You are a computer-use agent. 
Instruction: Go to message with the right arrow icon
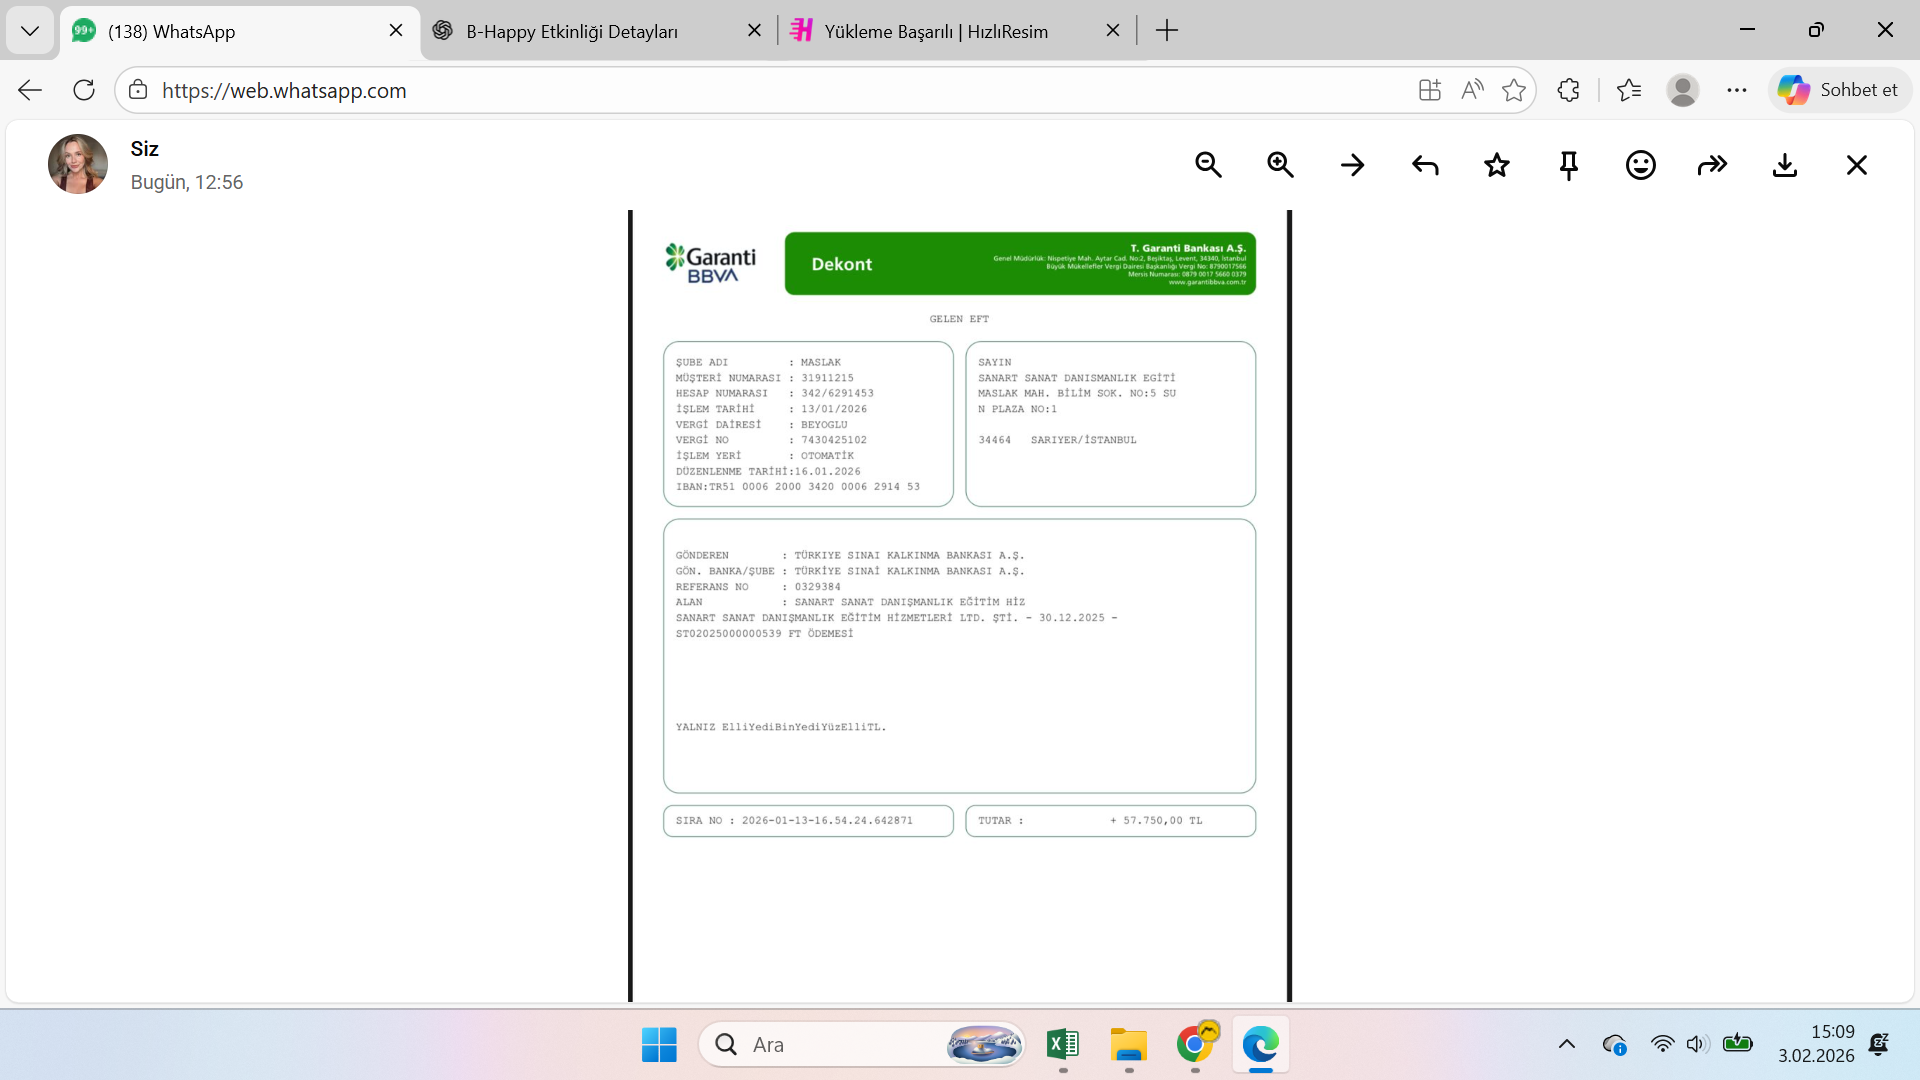1353,165
